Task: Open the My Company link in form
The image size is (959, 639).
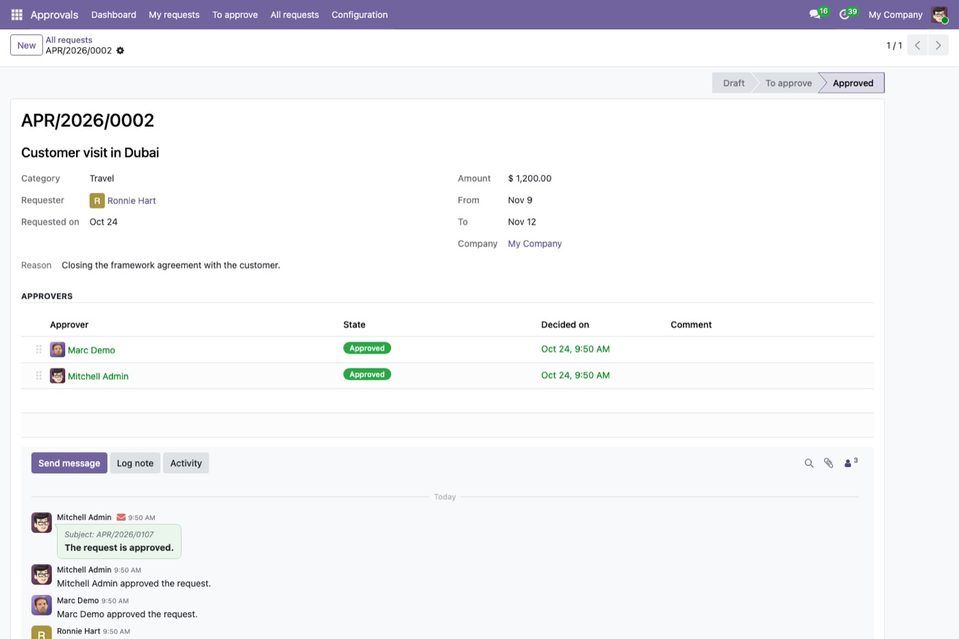Action: (535, 243)
